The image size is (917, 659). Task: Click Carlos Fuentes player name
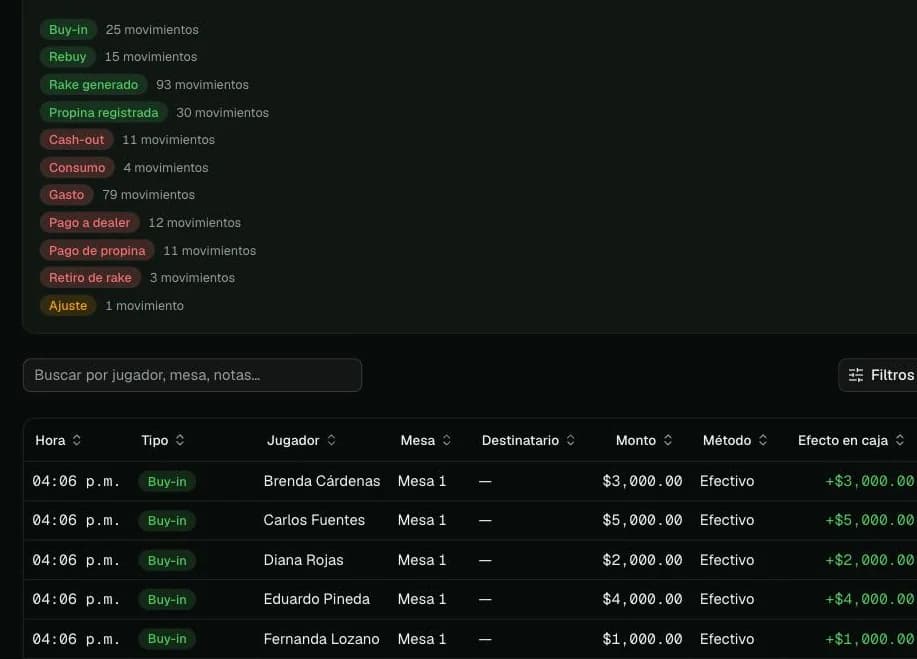pos(314,520)
